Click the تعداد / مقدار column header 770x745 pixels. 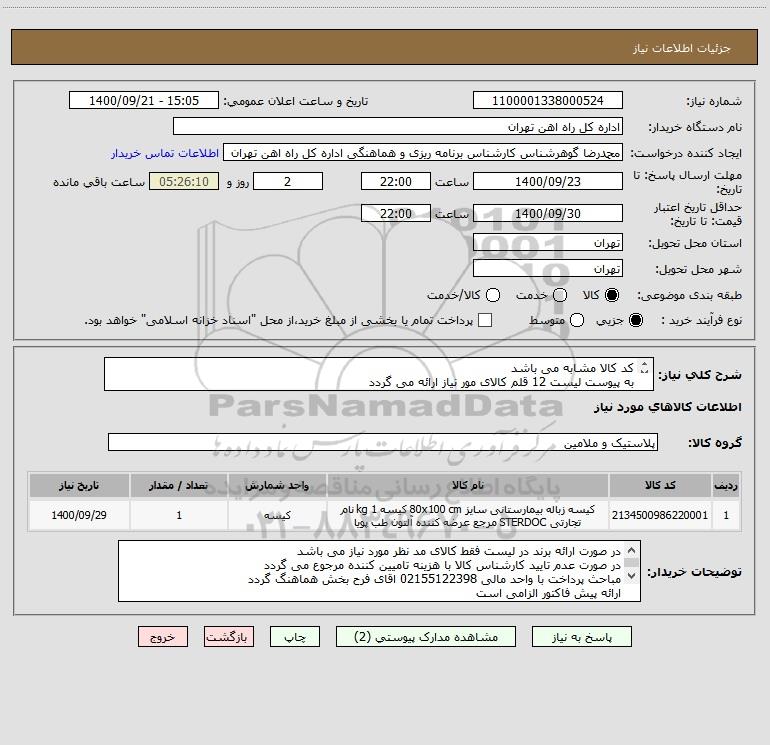click(x=179, y=485)
